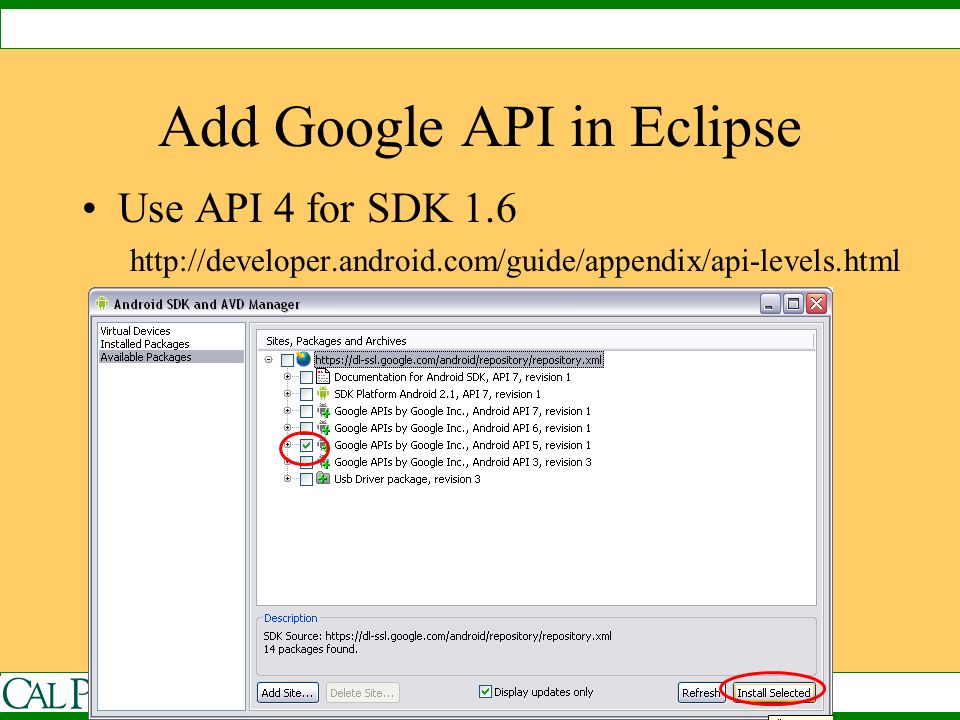This screenshot has width=960, height=720.
Task: Expand Google APIs Android API 7 node
Action: (287, 411)
